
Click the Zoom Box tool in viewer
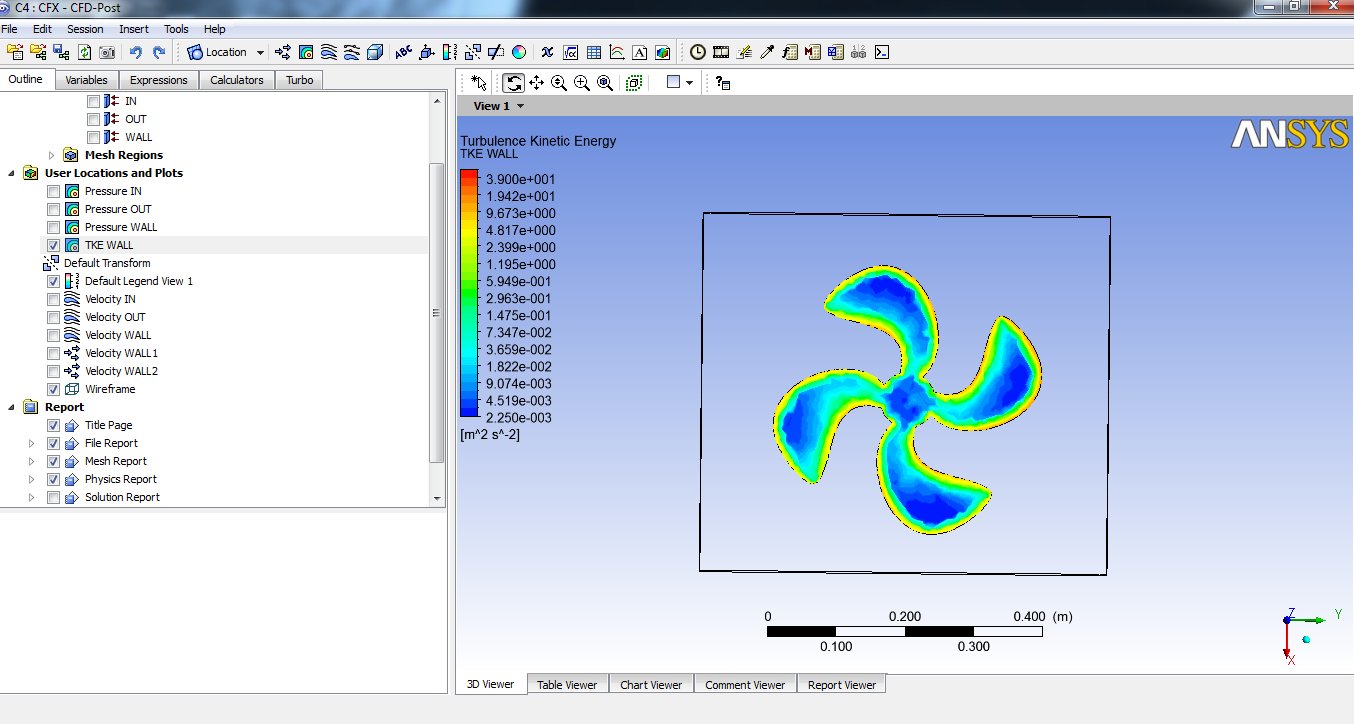pos(582,83)
